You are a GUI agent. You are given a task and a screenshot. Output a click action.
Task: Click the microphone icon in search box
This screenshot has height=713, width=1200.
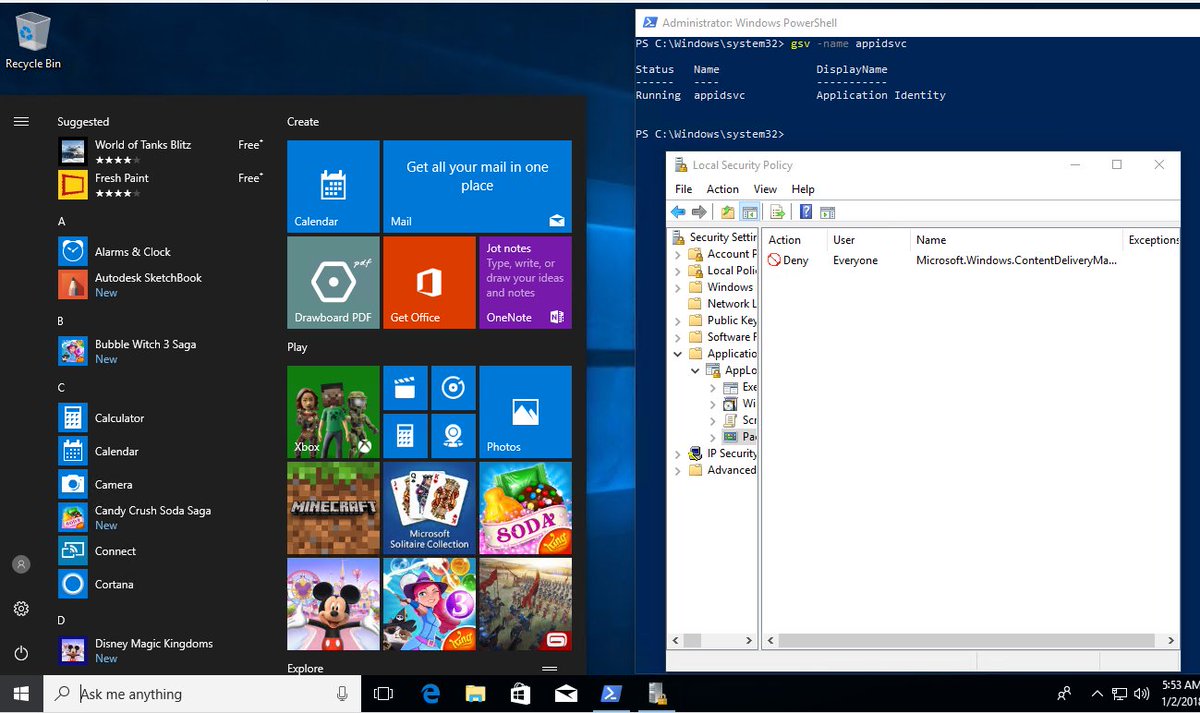[x=342, y=693]
